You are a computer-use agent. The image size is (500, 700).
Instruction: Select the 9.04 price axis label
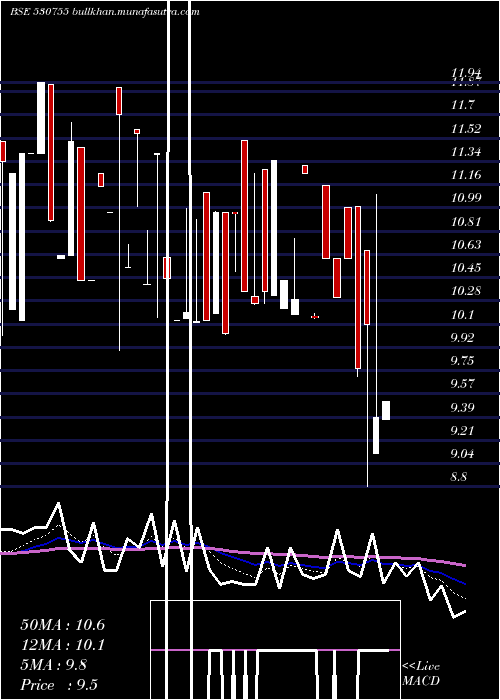click(x=462, y=454)
